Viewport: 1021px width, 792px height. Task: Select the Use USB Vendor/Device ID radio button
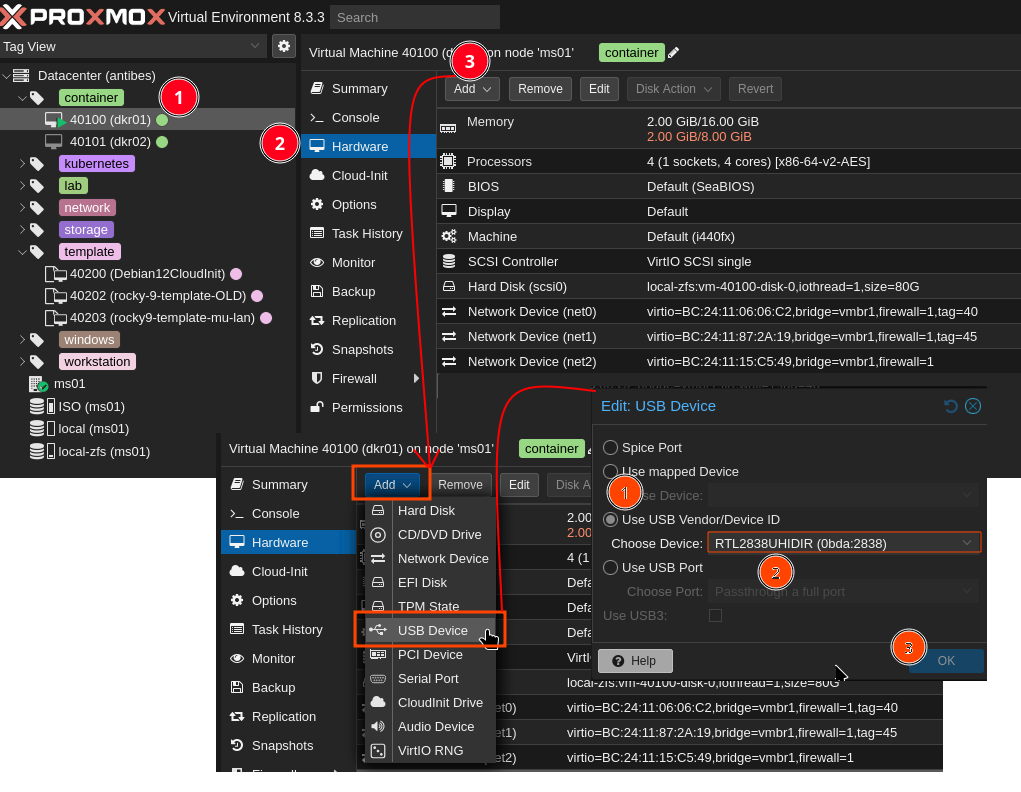click(610, 520)
